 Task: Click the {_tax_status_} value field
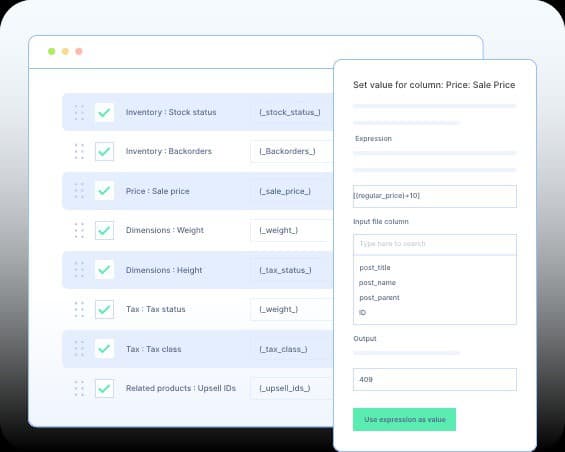click(x=292, y=270)
